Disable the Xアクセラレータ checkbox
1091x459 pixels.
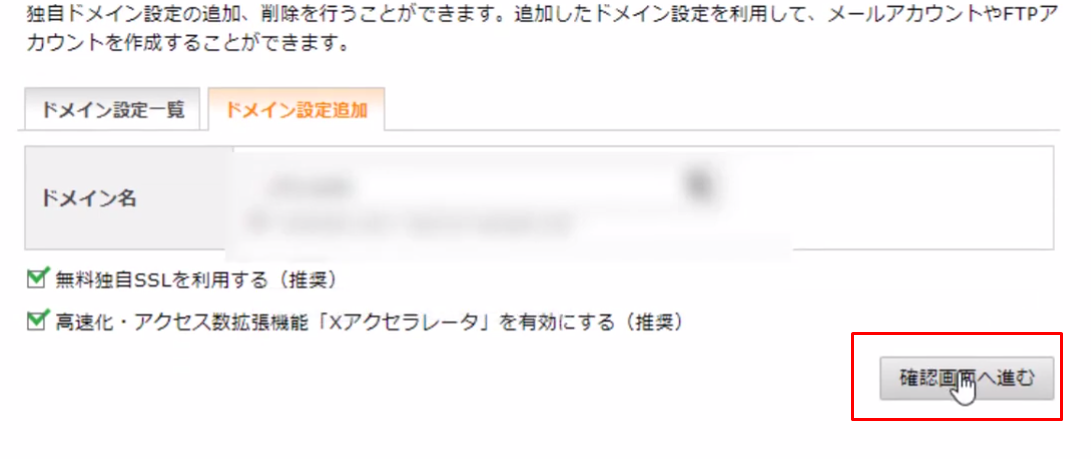(35, 321)
